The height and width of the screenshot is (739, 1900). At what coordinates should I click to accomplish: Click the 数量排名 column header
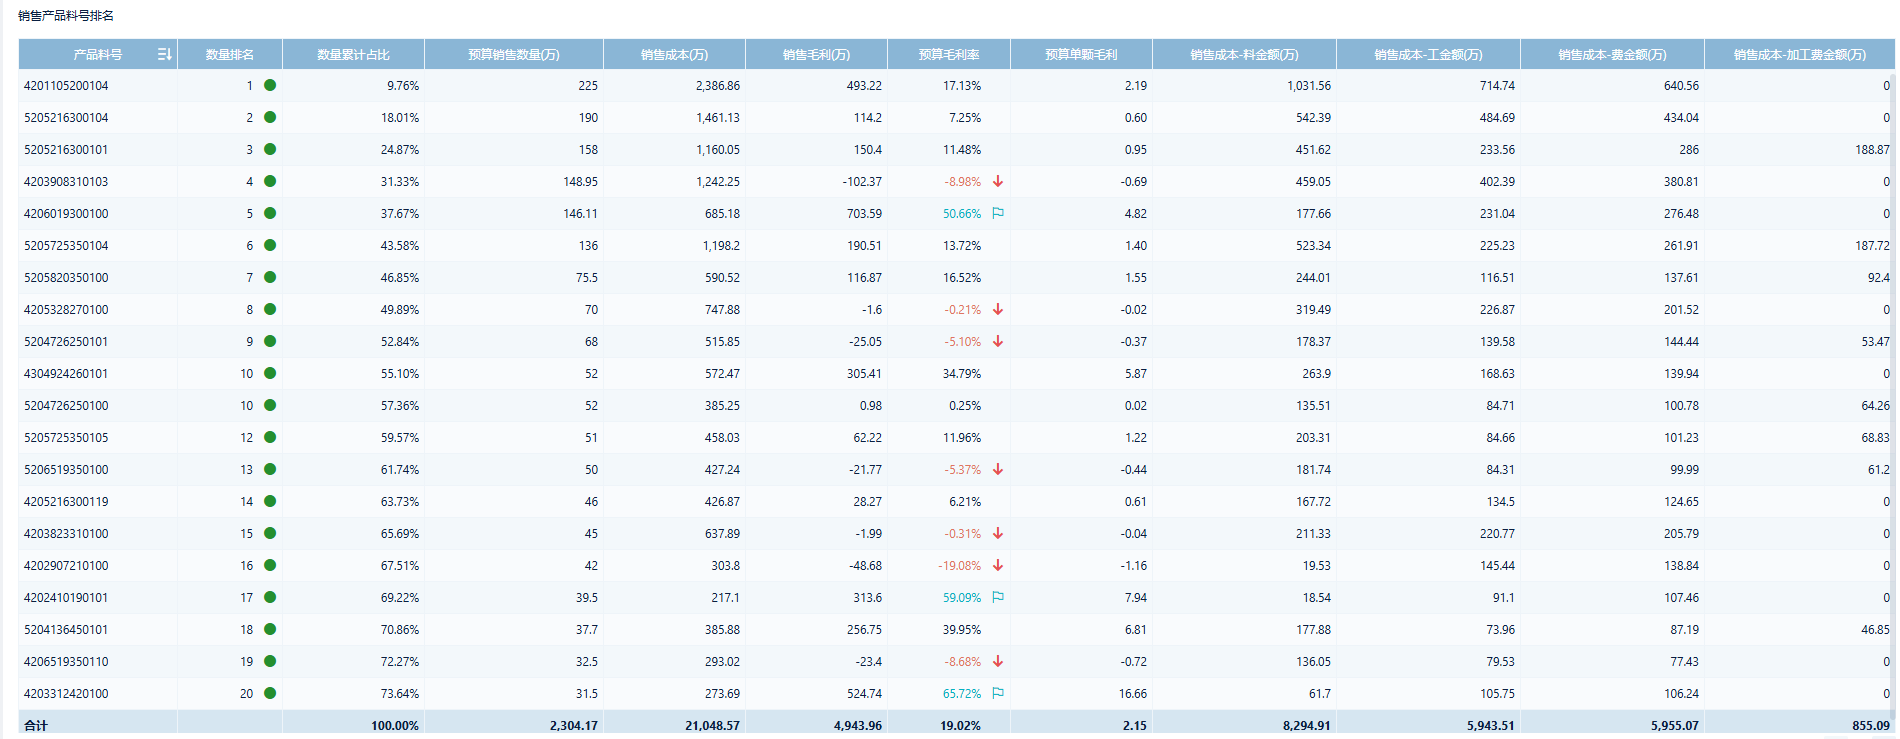[x=230, y=55]
